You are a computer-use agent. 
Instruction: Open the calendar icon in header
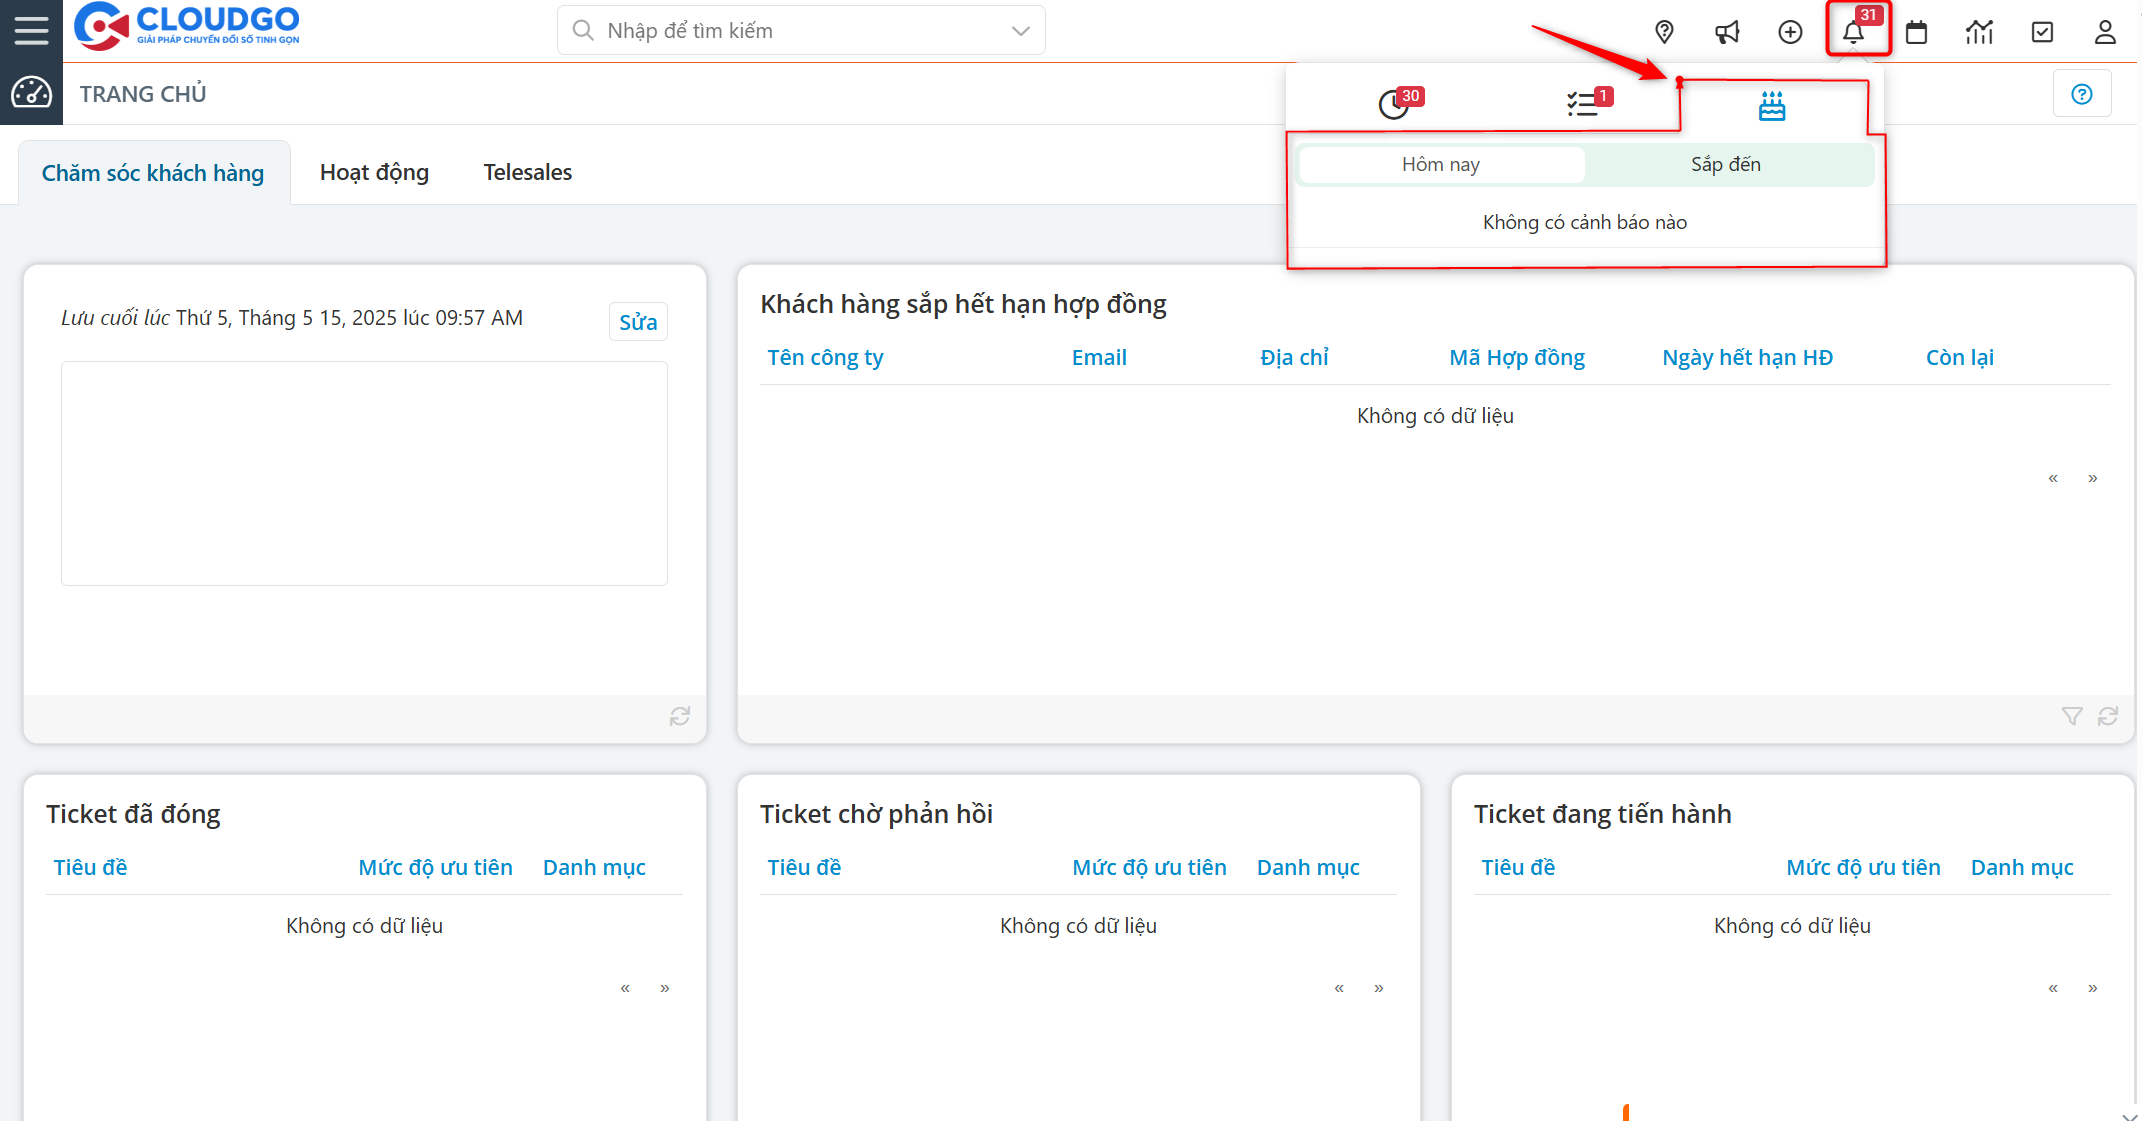(1916, 32)
